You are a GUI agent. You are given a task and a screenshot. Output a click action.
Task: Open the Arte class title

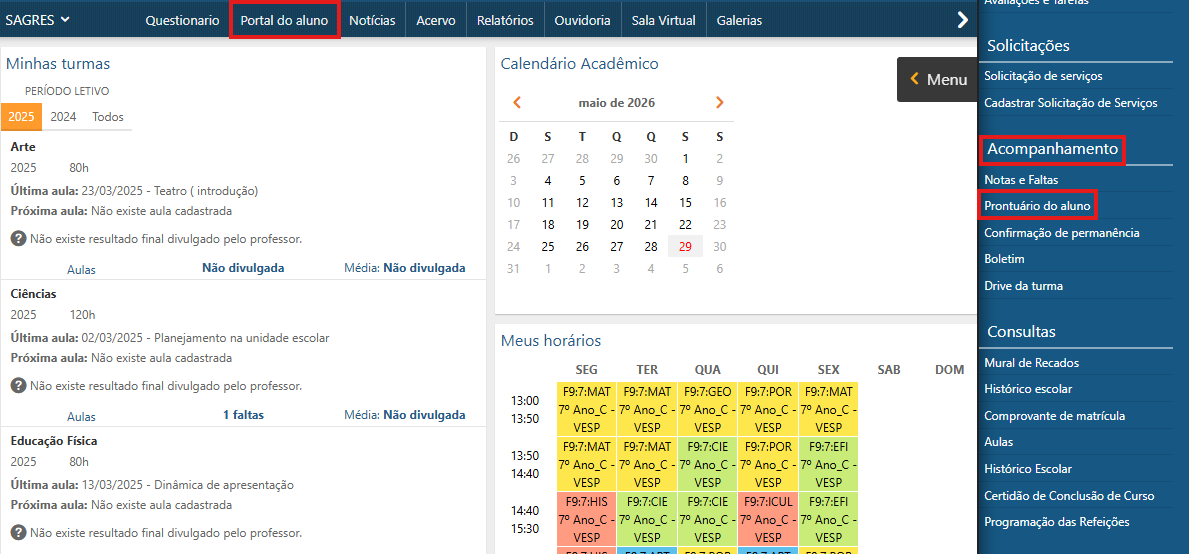pos(24,147)
